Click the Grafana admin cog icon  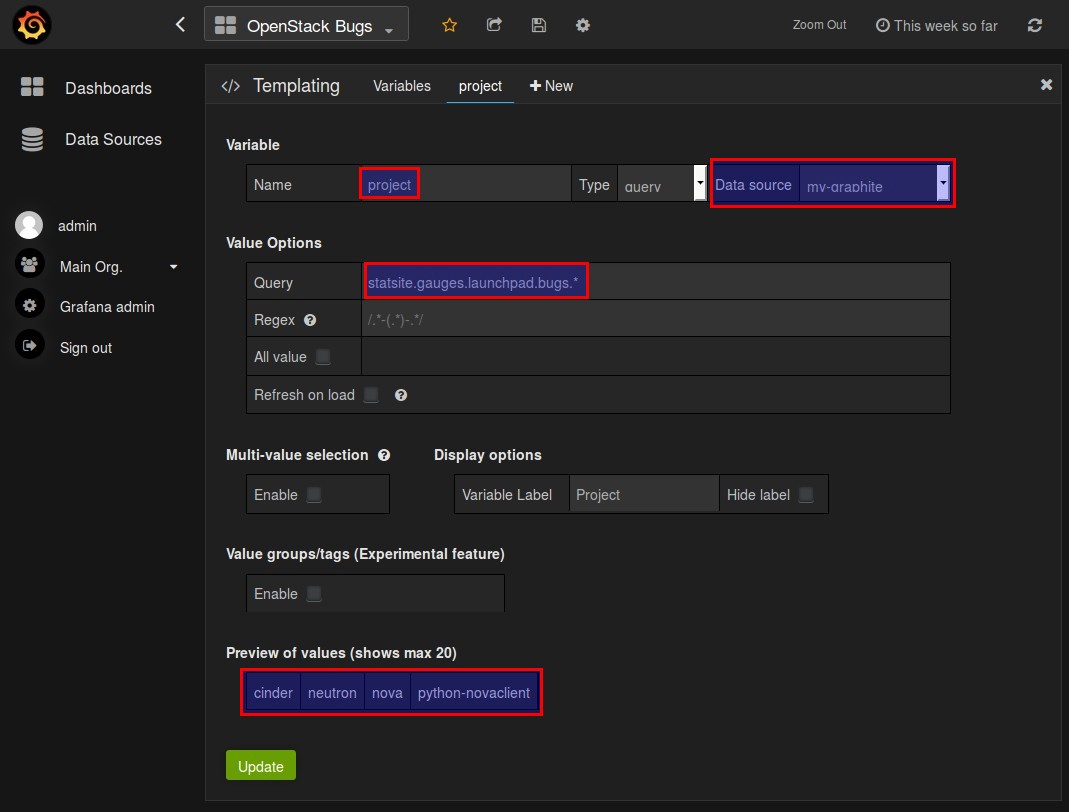[x=29, y=305]
